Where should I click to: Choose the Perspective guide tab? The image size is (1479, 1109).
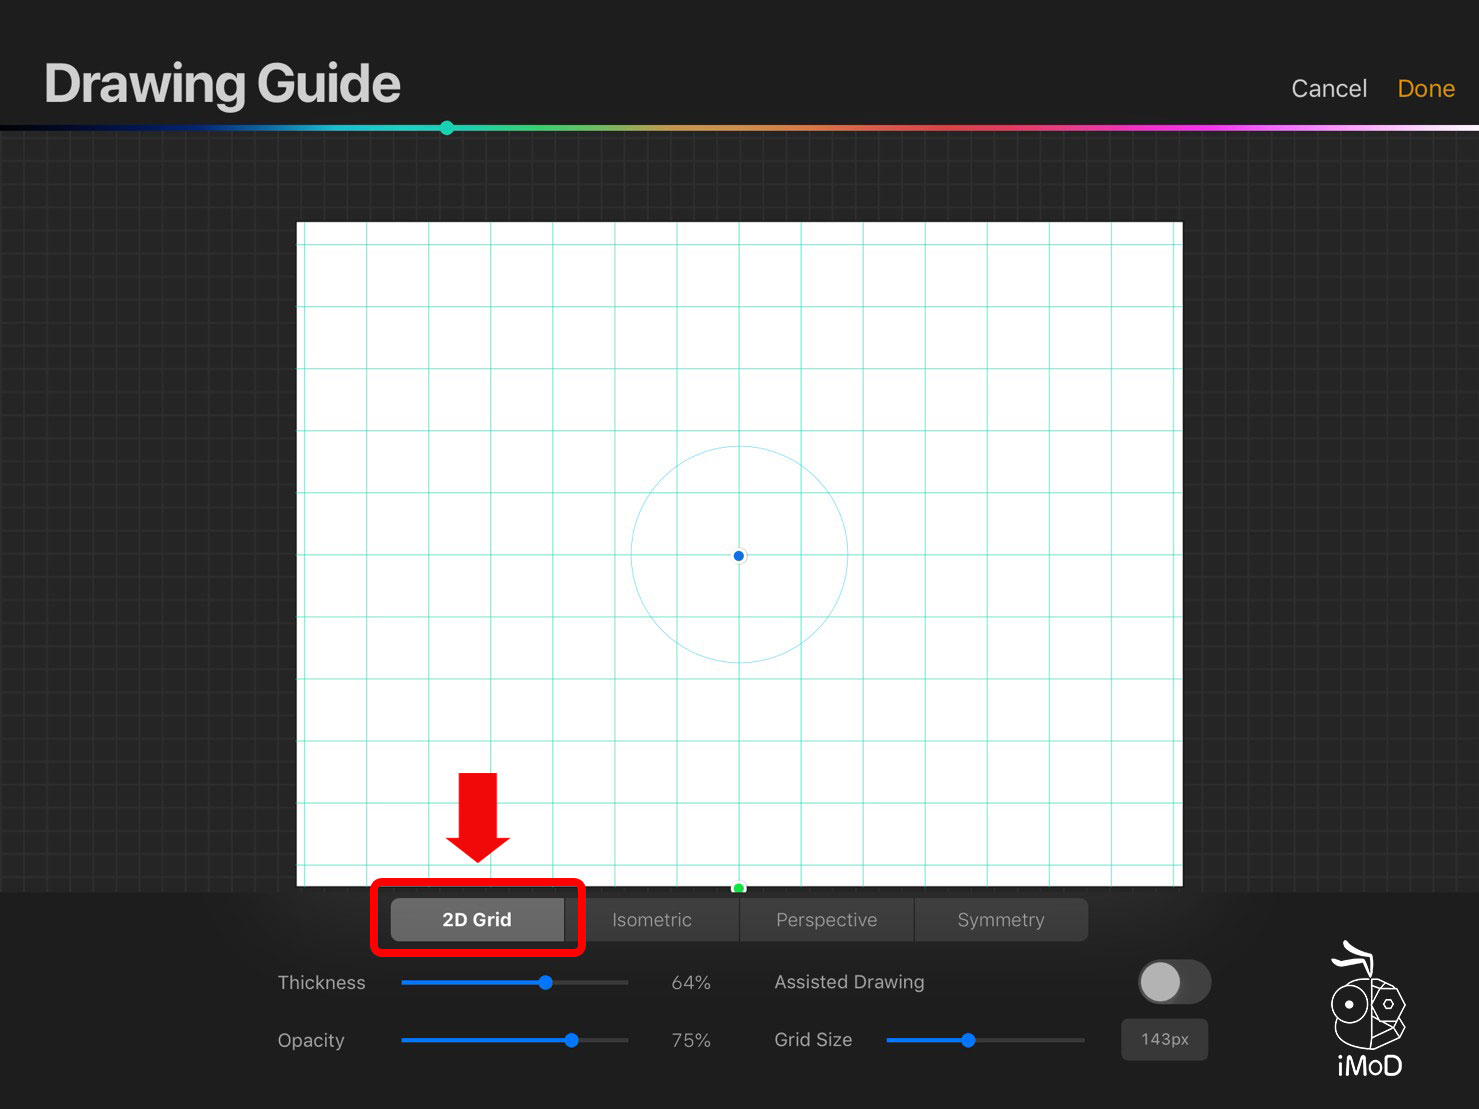tap(826, 920)
